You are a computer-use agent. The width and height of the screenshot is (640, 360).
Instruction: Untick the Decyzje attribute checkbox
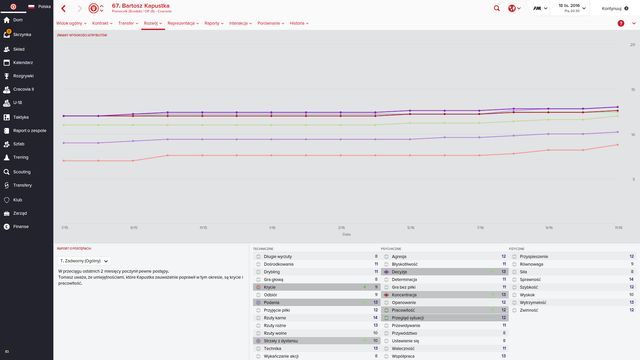pyautogui.click(x=386, y=272)
